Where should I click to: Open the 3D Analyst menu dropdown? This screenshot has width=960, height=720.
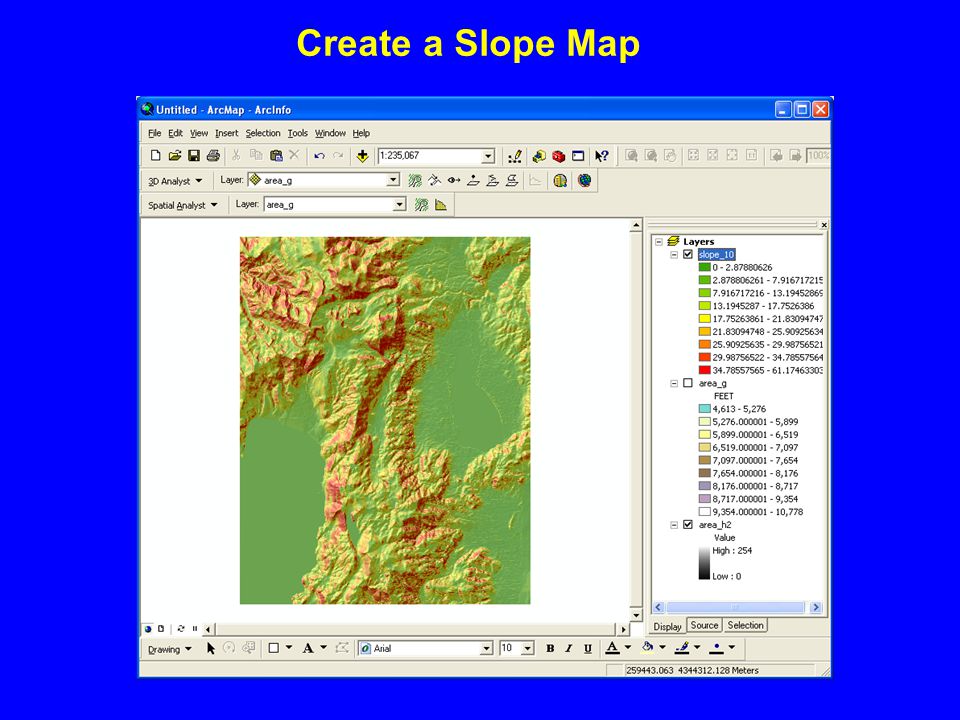175,181
